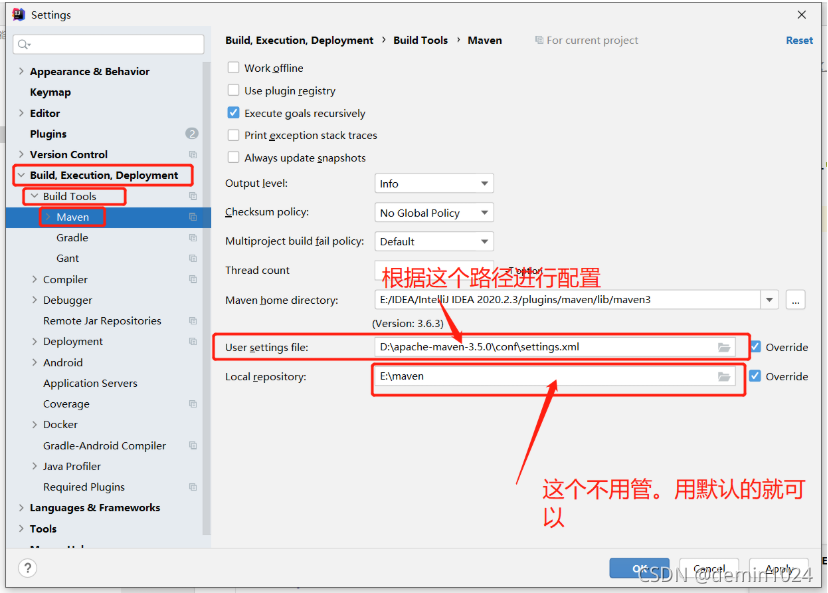Expand Languages & Frameworks section
The width and height of the screenshot is (828, 593).
click(21, 508)
